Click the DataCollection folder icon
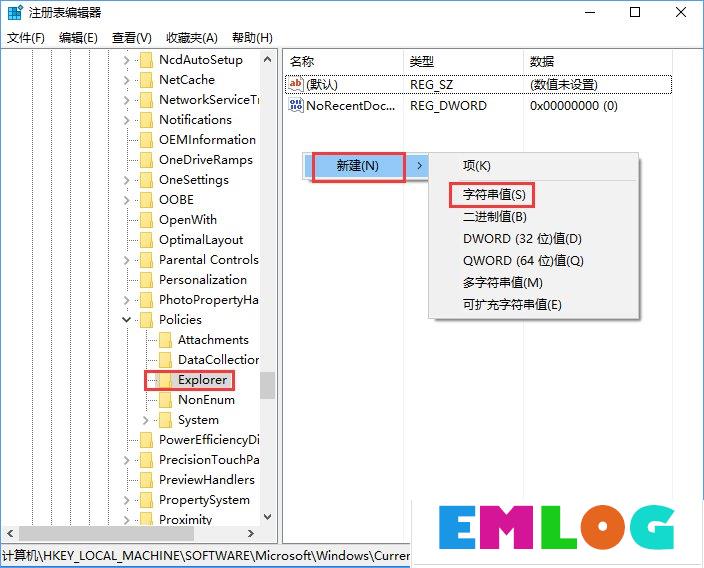Viewport: 704px width, 568px height. coord(165,360)
